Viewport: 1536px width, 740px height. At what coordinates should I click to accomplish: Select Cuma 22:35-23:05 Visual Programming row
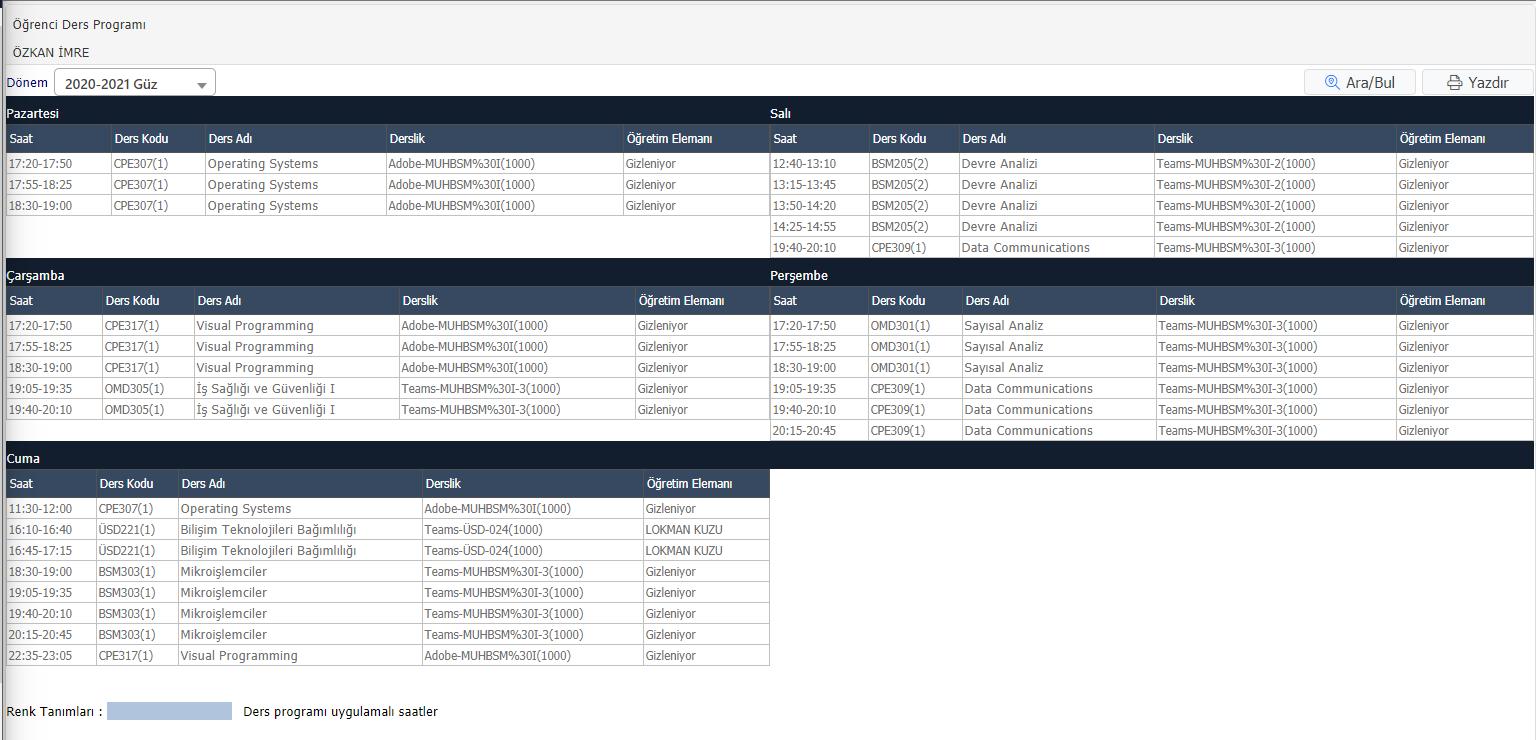click(x=238, y=656)
